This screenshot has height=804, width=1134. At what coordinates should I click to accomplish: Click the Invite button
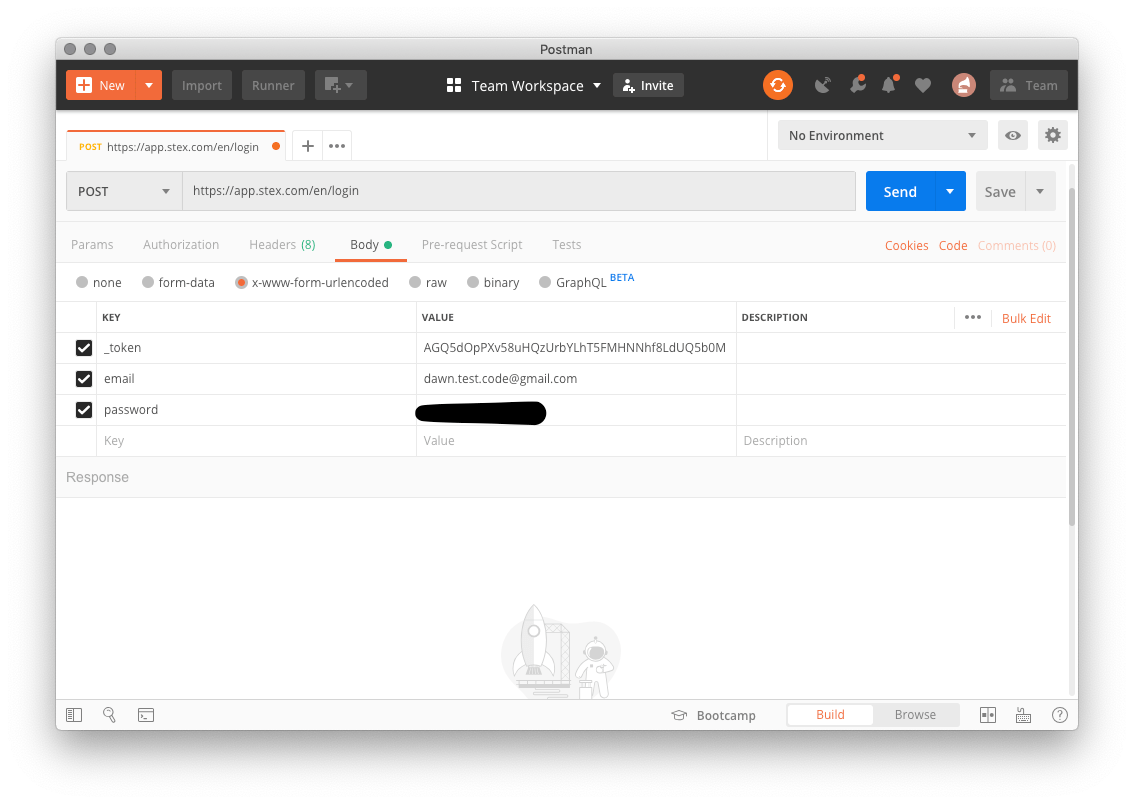tap(648, 85)
